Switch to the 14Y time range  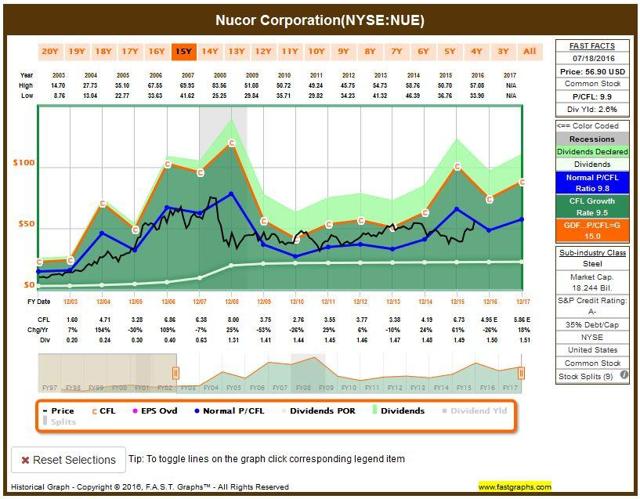(x=210, y=51)
